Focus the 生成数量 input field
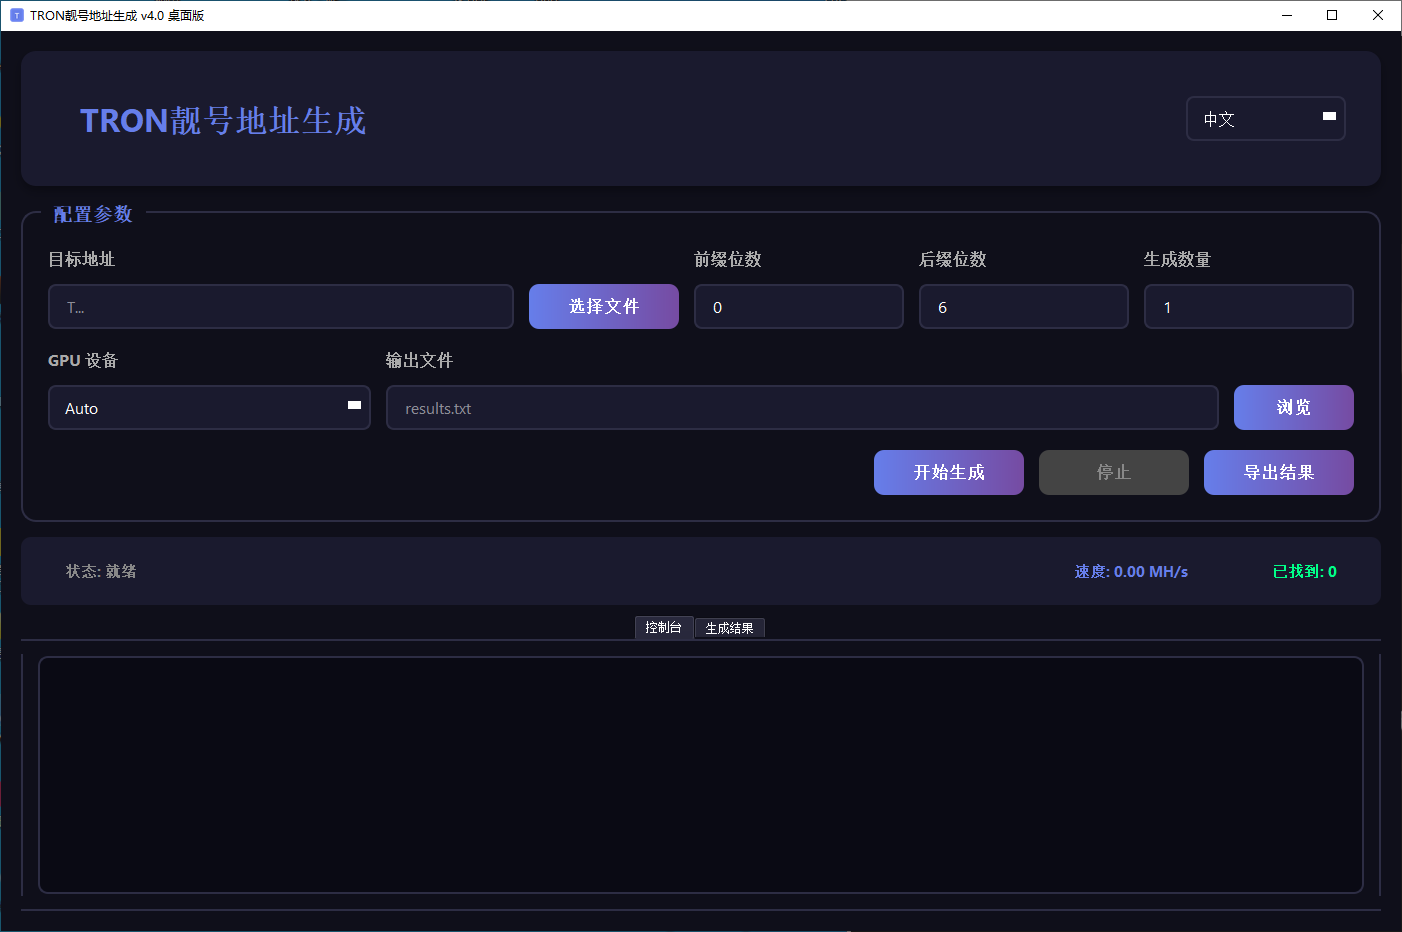1402x932 pixels. tap(1249, 307)
